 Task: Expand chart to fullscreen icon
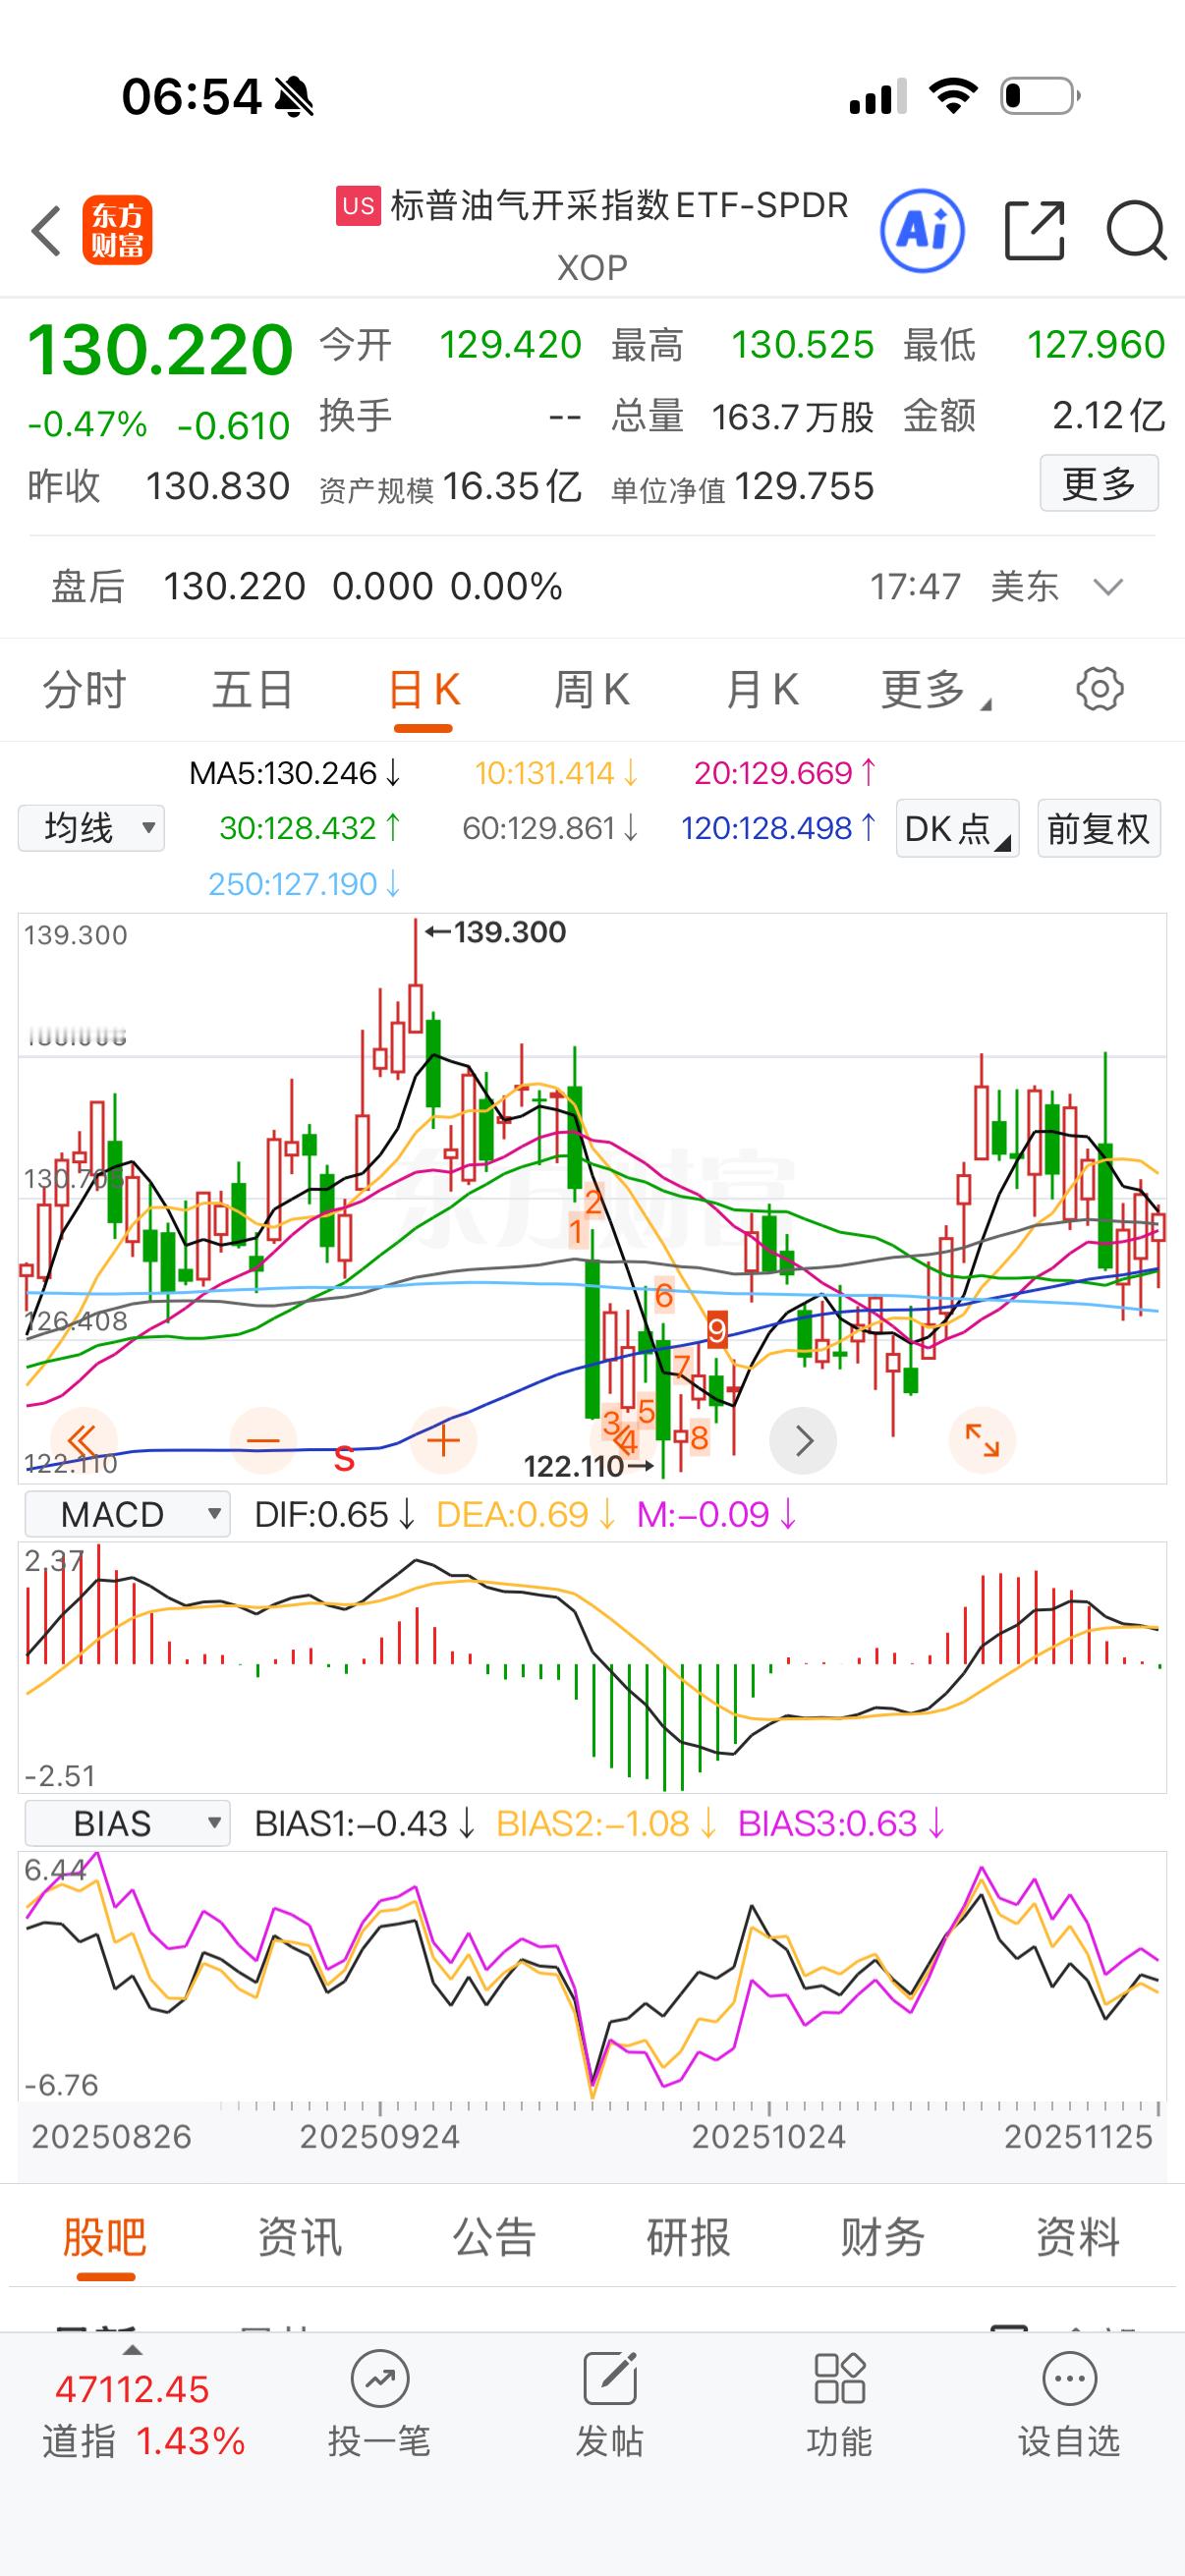982,1441
